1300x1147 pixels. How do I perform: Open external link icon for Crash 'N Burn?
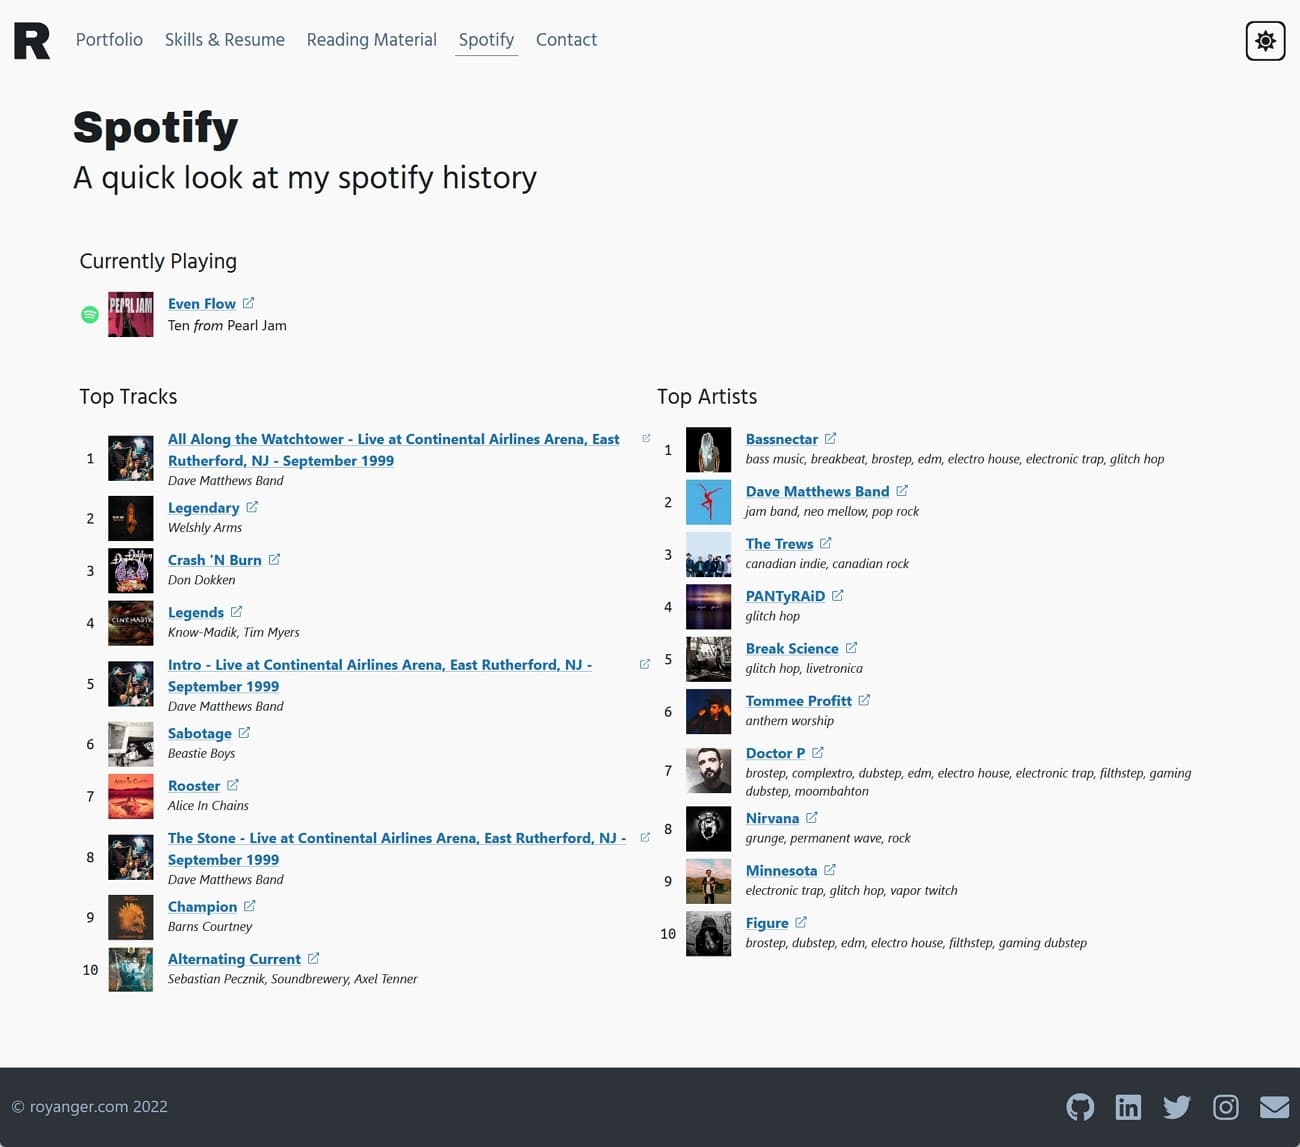point(274,559)
